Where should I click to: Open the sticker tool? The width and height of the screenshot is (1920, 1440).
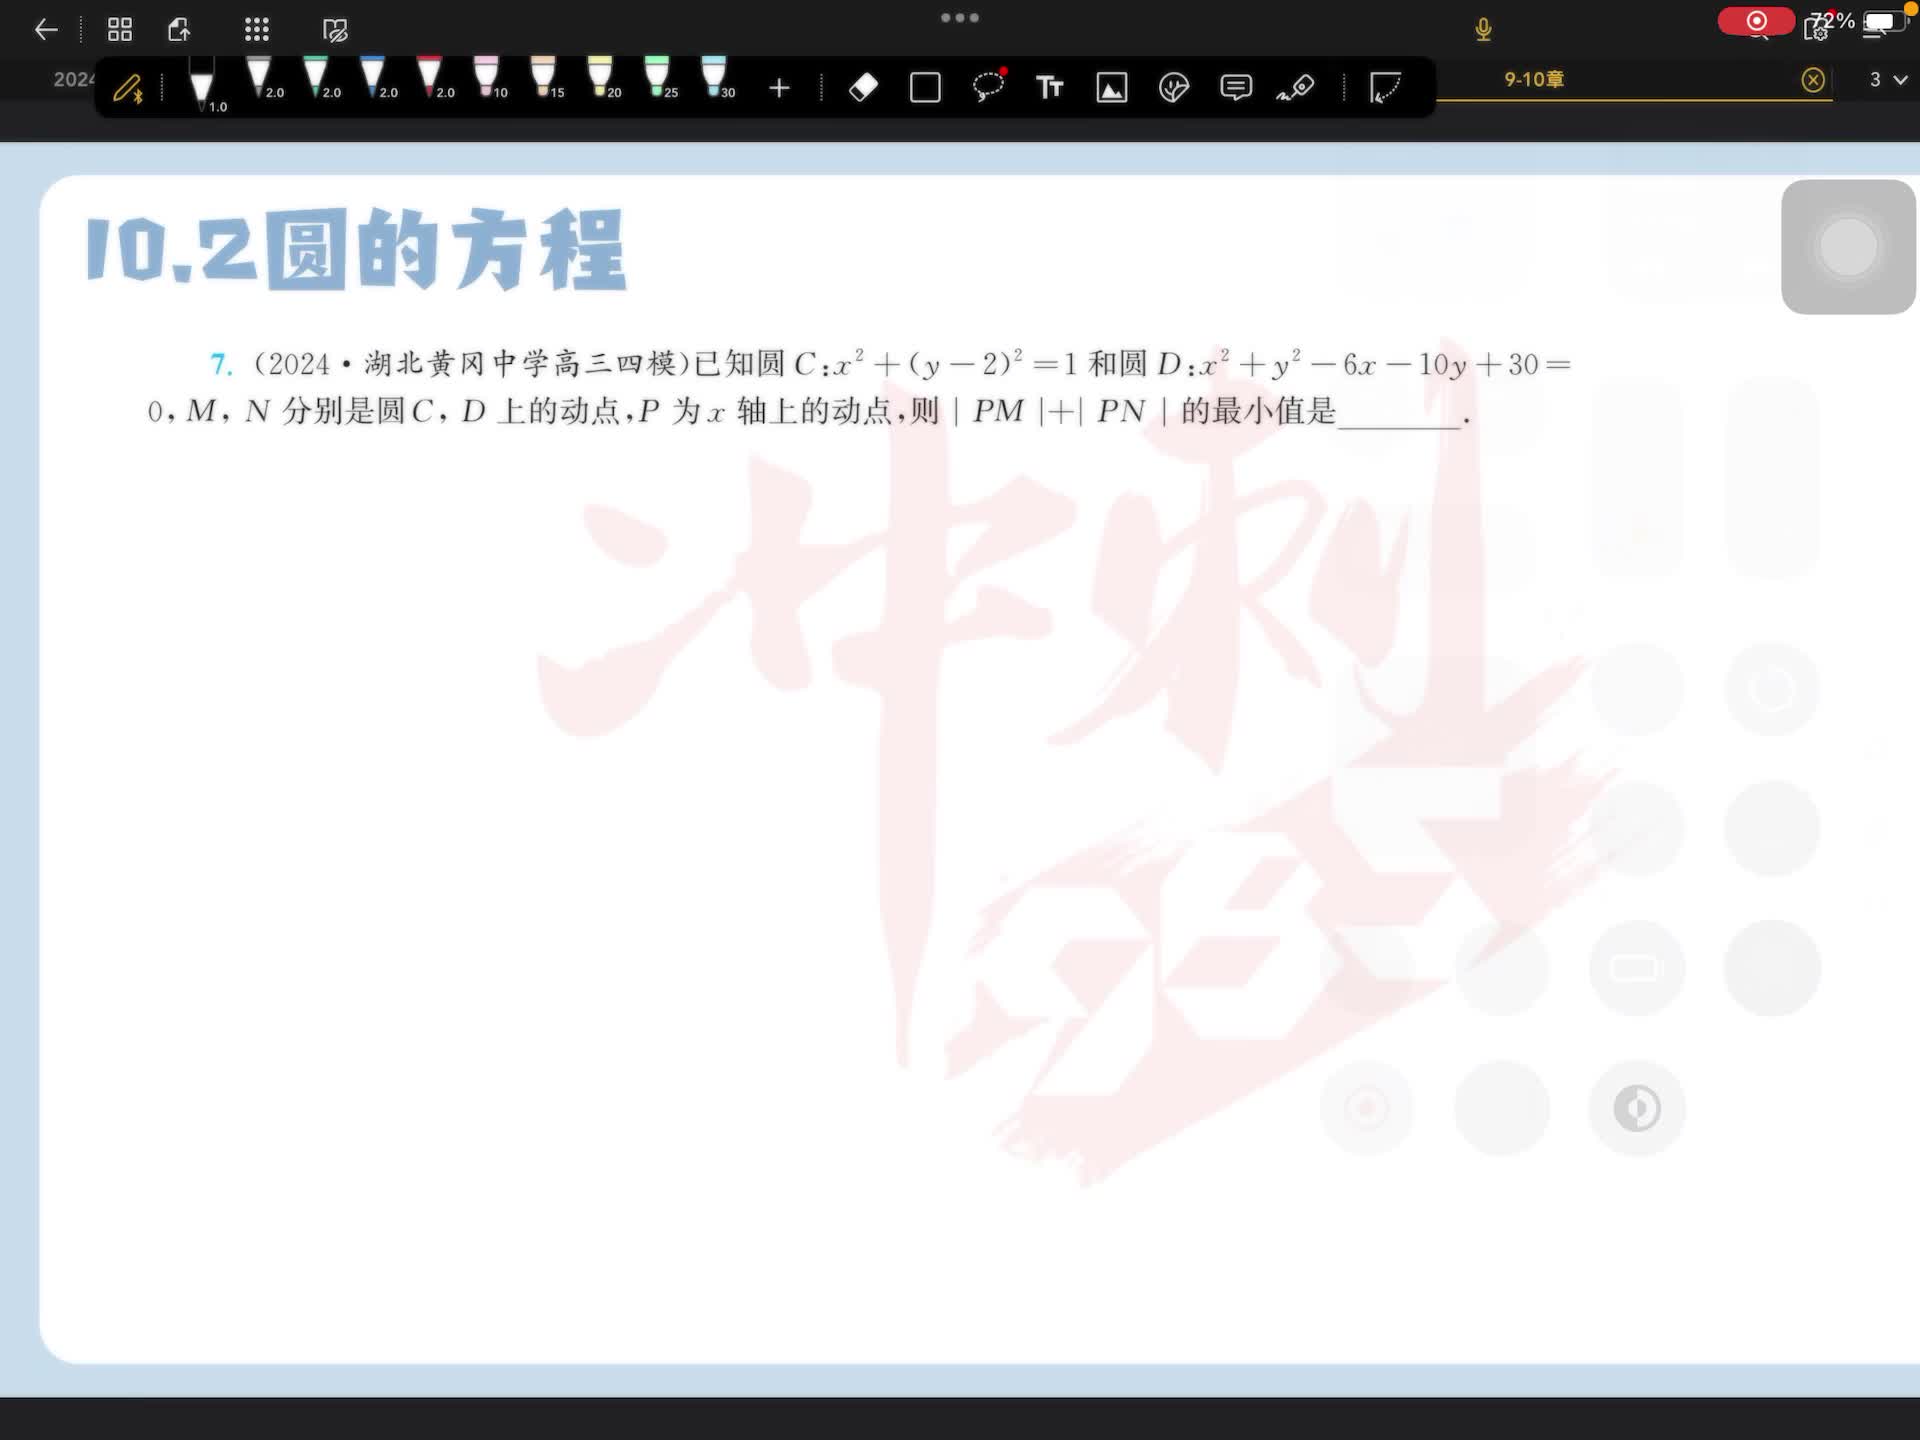pyautogui.click(x=1173, y=88)
